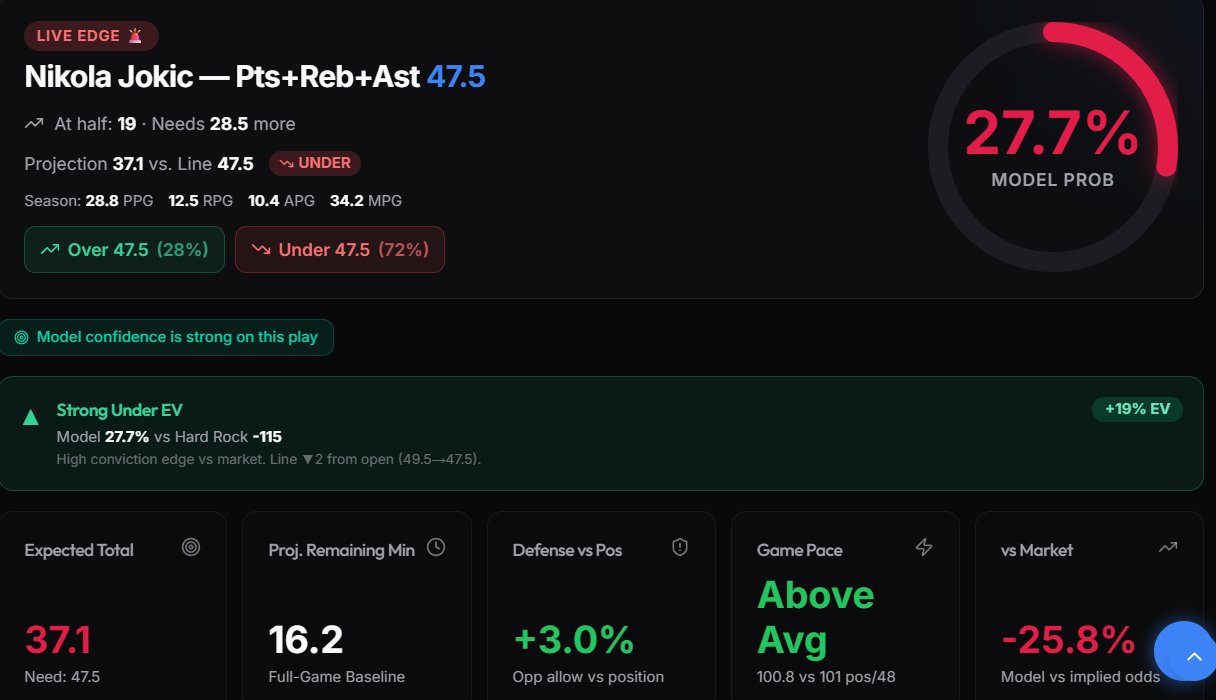Image resolution: width=1216 pixels, height=700 pixels.
Task: Click the green triangle icon beside Strong Under EV
Action: tap(31, 417)
